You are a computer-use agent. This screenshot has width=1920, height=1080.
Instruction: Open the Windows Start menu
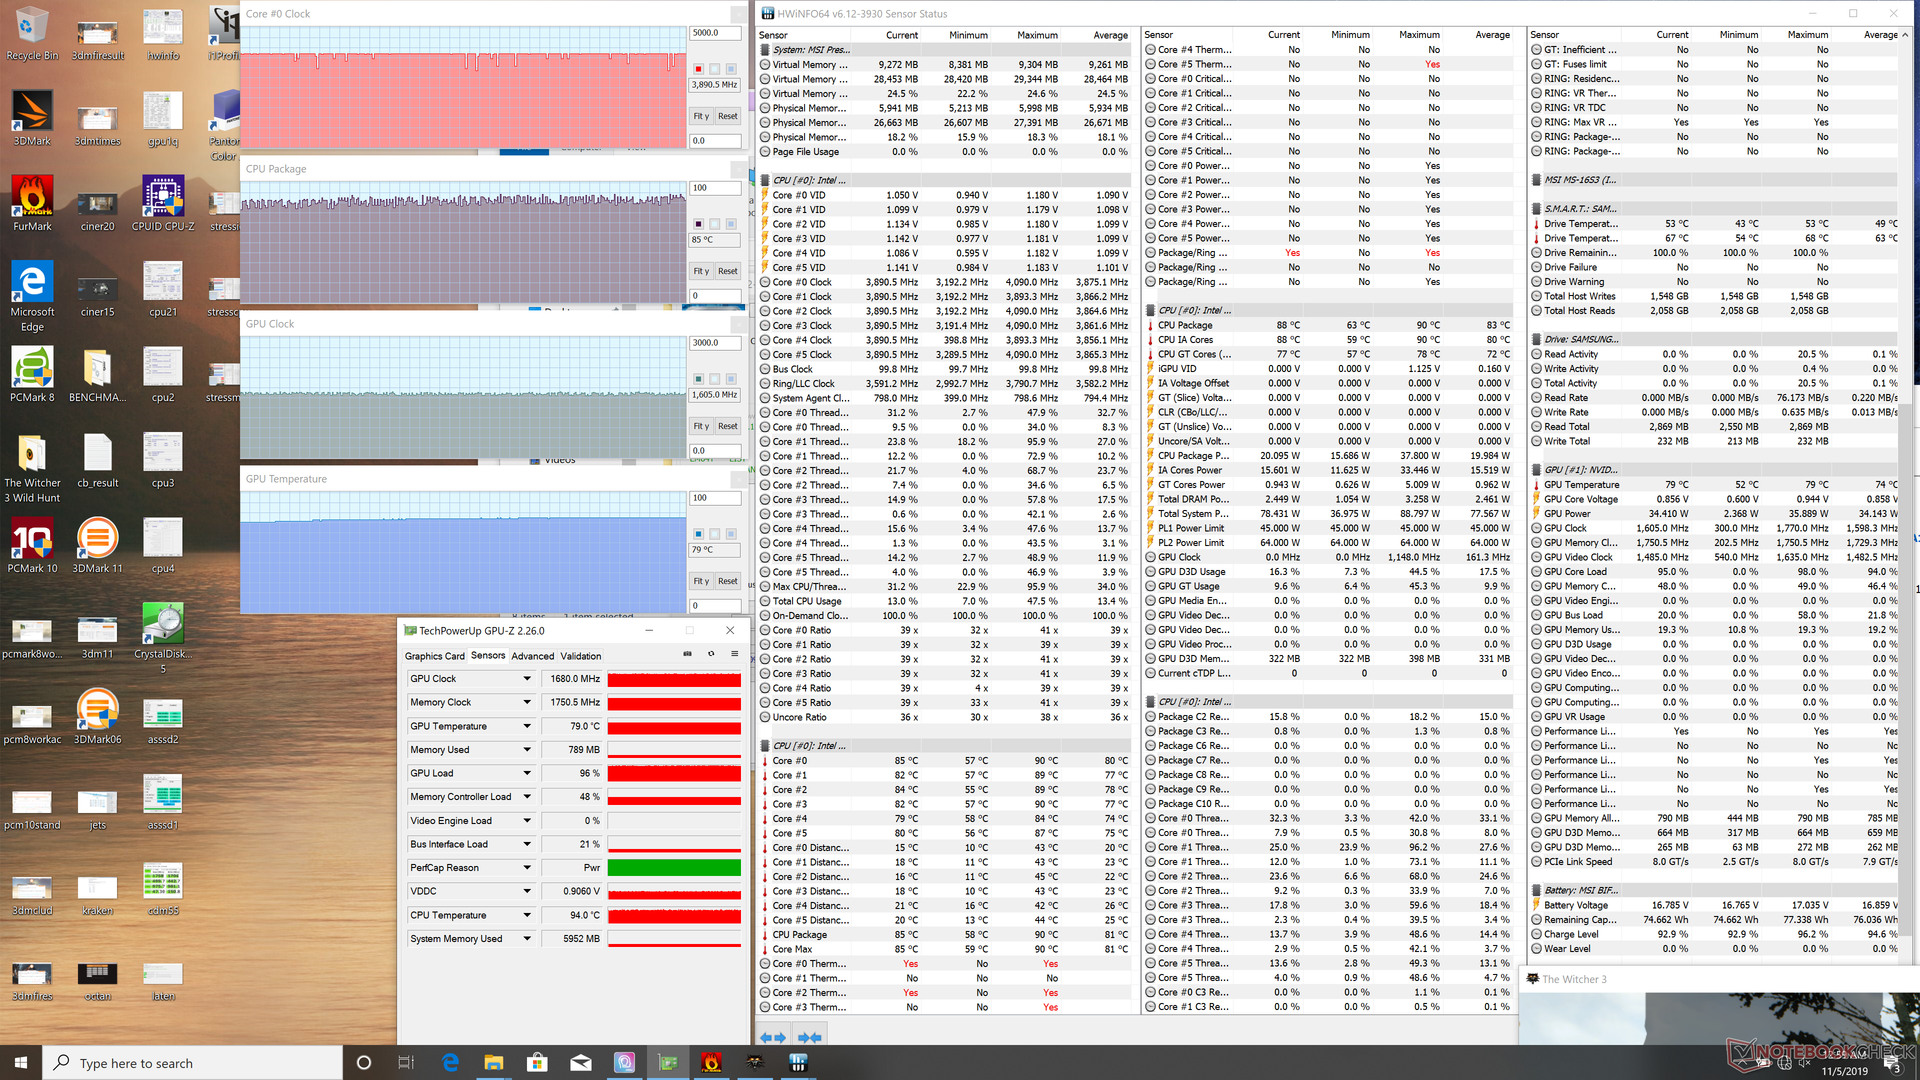pyautogui.click(x=21, y=1062)
